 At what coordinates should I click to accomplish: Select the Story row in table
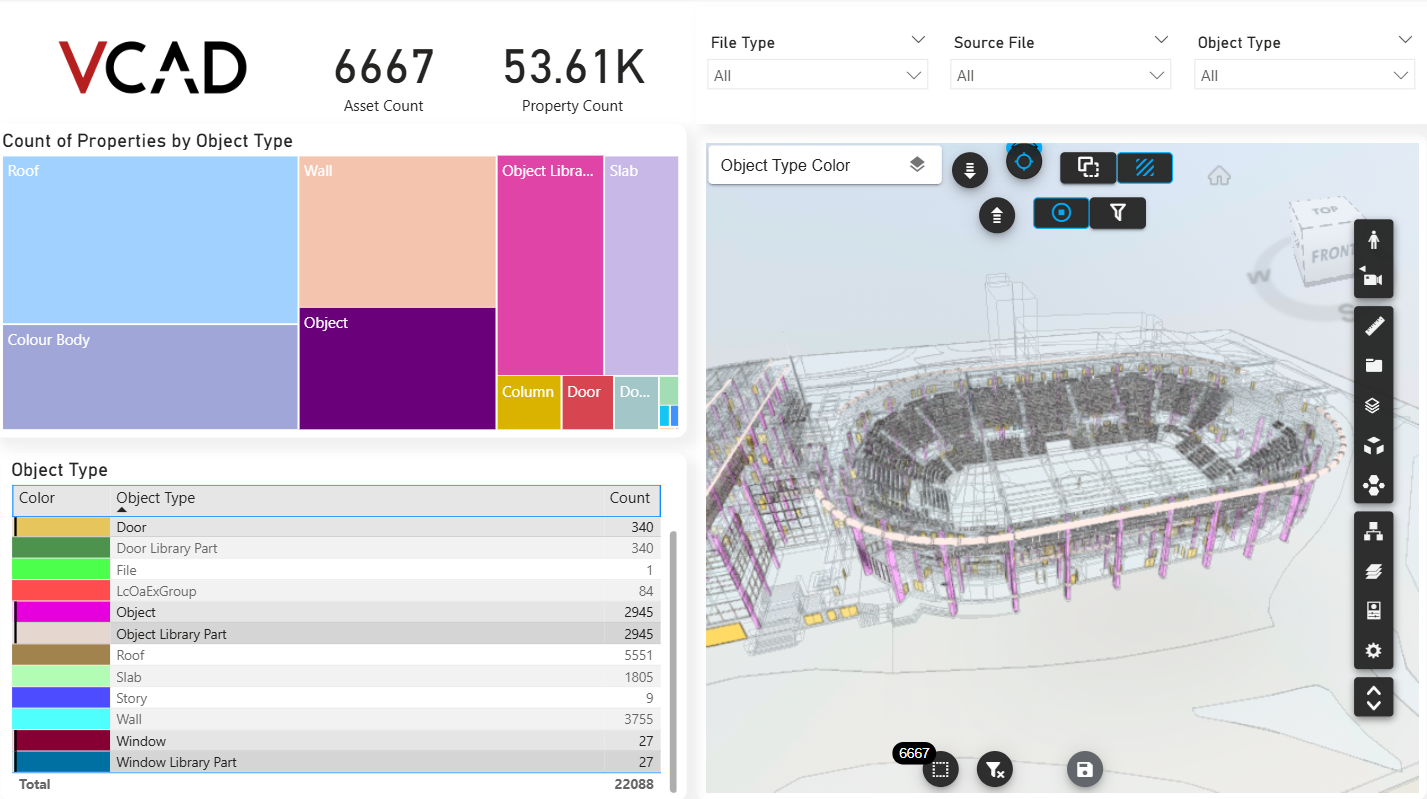pos(336,698)
